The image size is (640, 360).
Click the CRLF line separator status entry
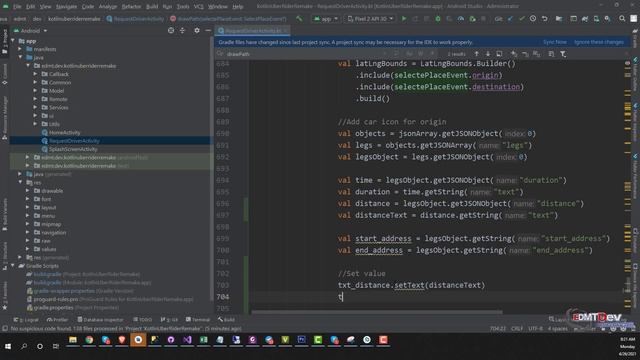[x=517, y=329]
